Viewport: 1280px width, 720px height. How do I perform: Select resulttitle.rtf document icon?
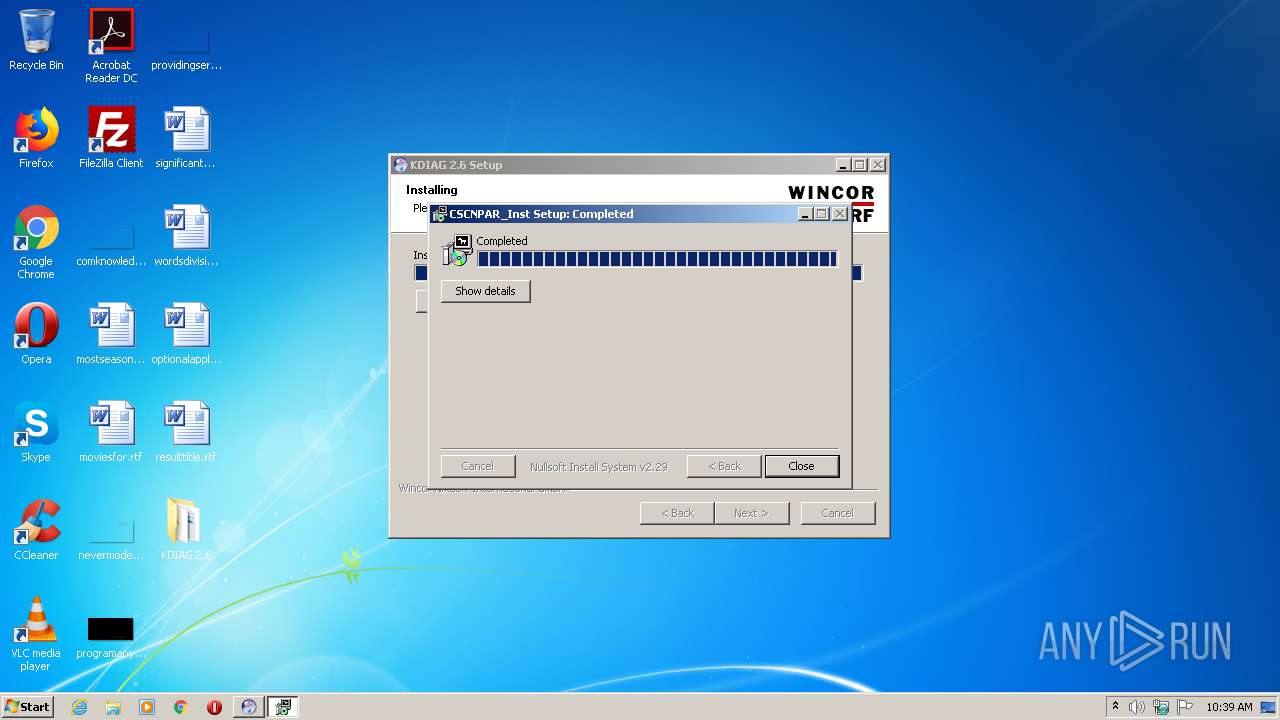tap(185, 432)
